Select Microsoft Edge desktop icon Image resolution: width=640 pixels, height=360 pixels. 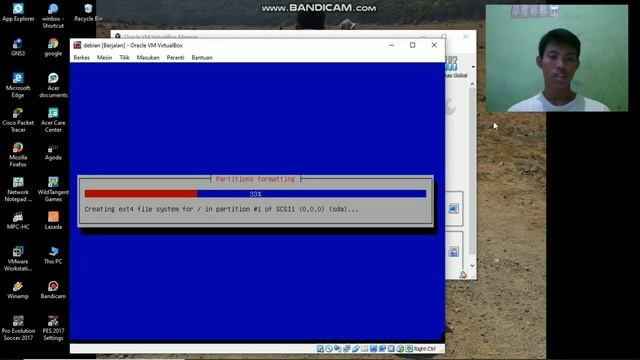18,85
